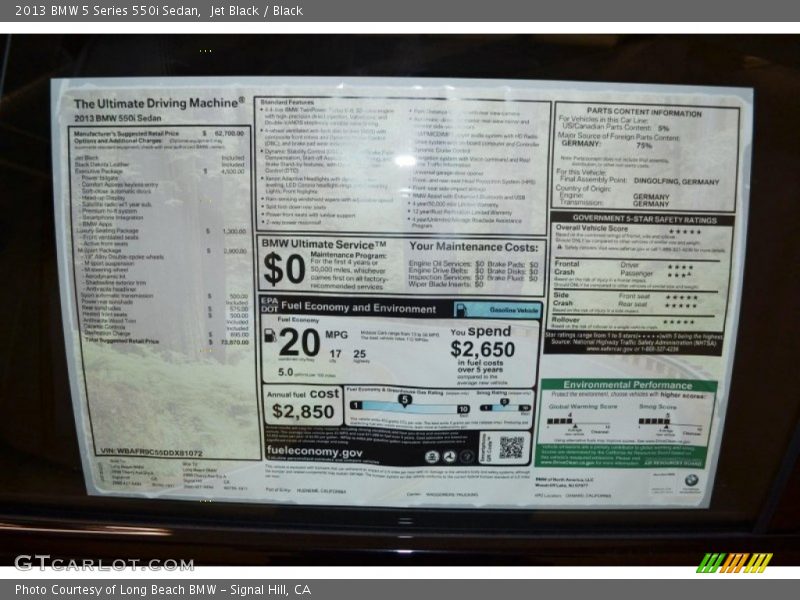Click the fuel pump icon beside 20 MPG
800x600 pixels.
(270, 335)
